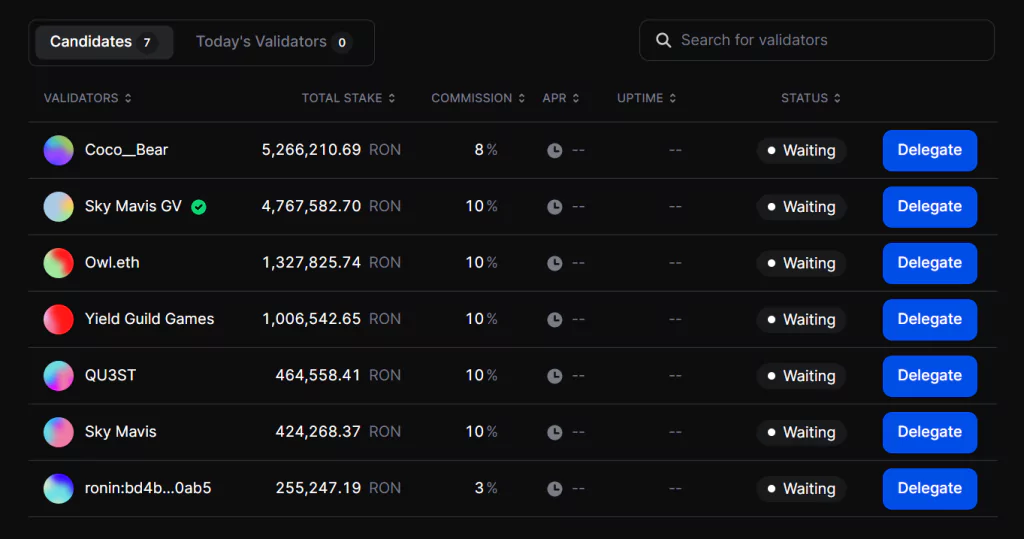This screenshot has height=539, width=1024.
Task: Click the 255,247.19 RON stake value
Action: click(338, 488)
